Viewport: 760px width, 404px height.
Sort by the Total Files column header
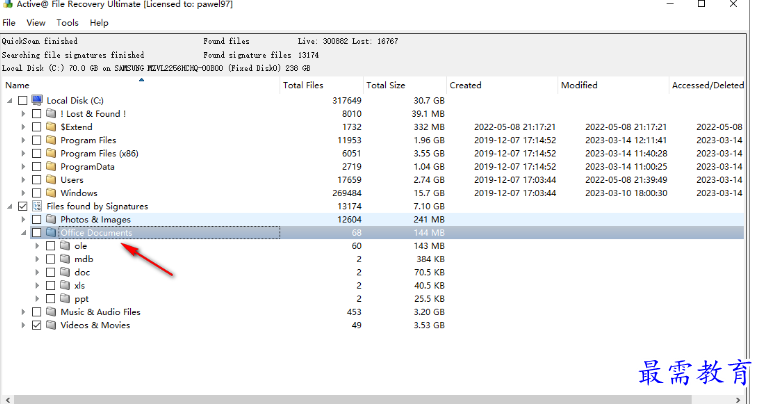tap(321, 85)
